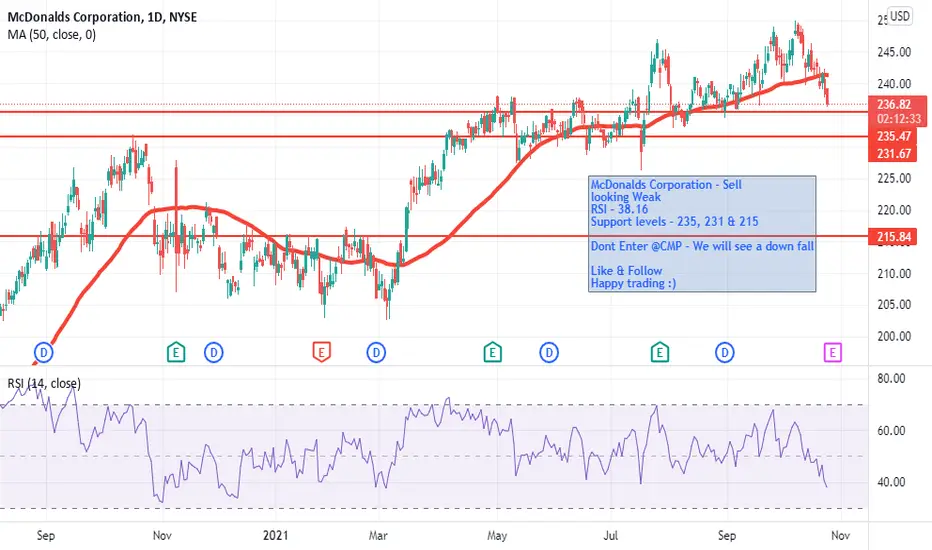
Task: Click the 'Happy trading :)' annotation text
Action: click(633, 283)
